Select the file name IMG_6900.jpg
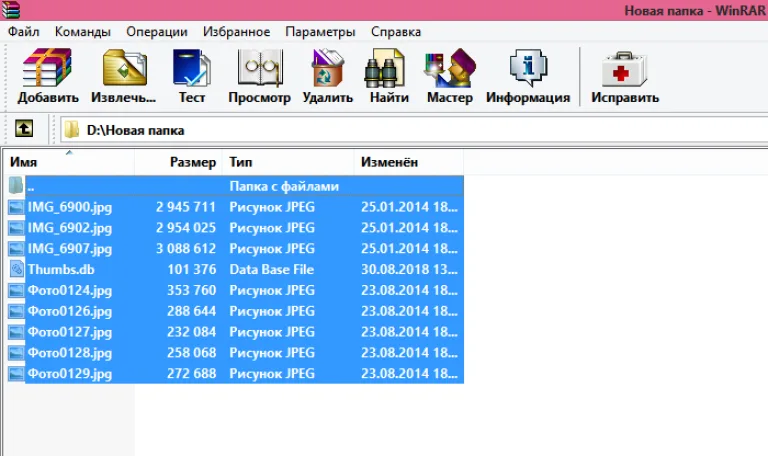The width and height of the screenshot is (768, 456). coord(70,207)
